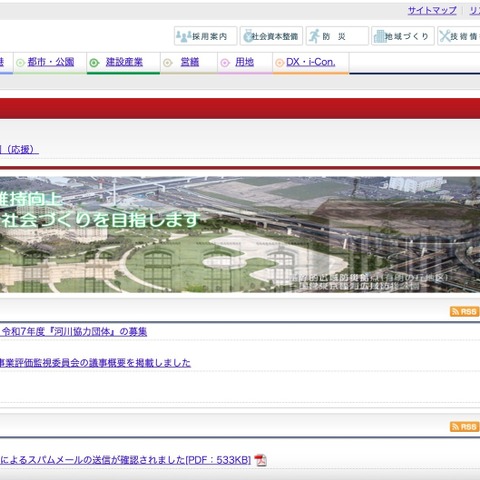The width and height of the screenshot is (480, 480).
Task: Open the （応援） link
Action: [19, 149]
